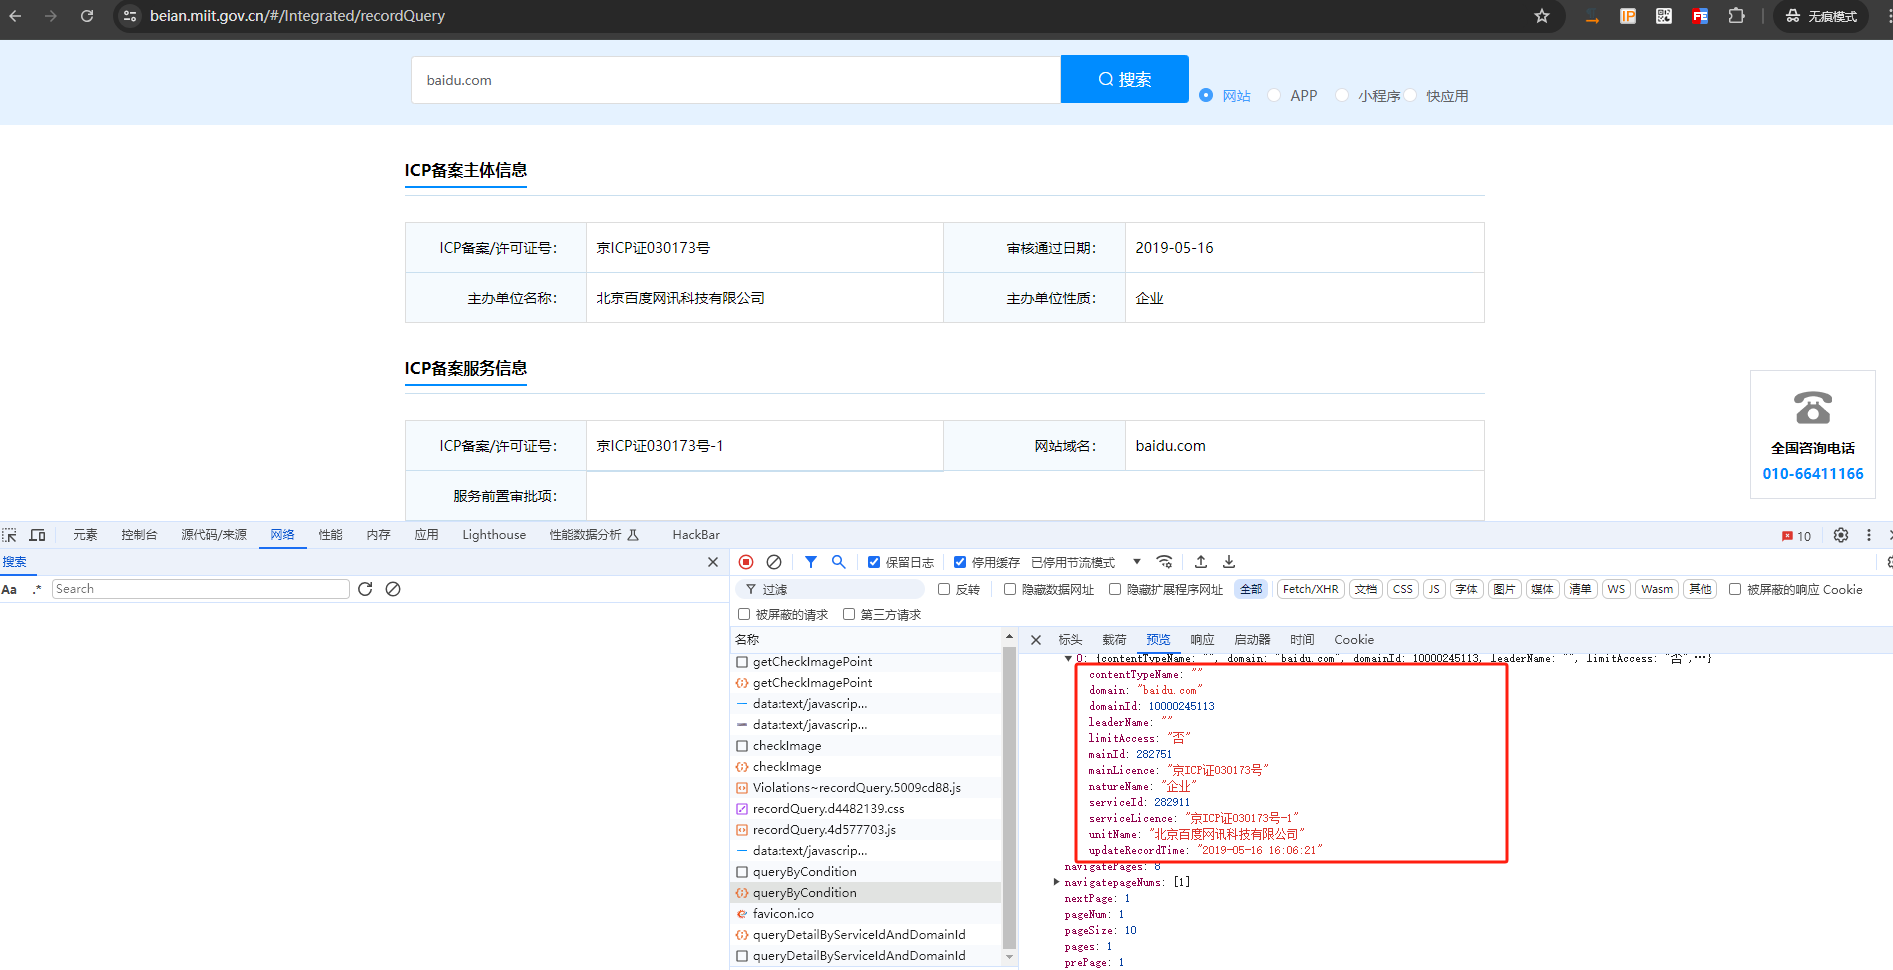Check the 反转 invert checkbox
The image size is (1893, 970).
[944, 589]
